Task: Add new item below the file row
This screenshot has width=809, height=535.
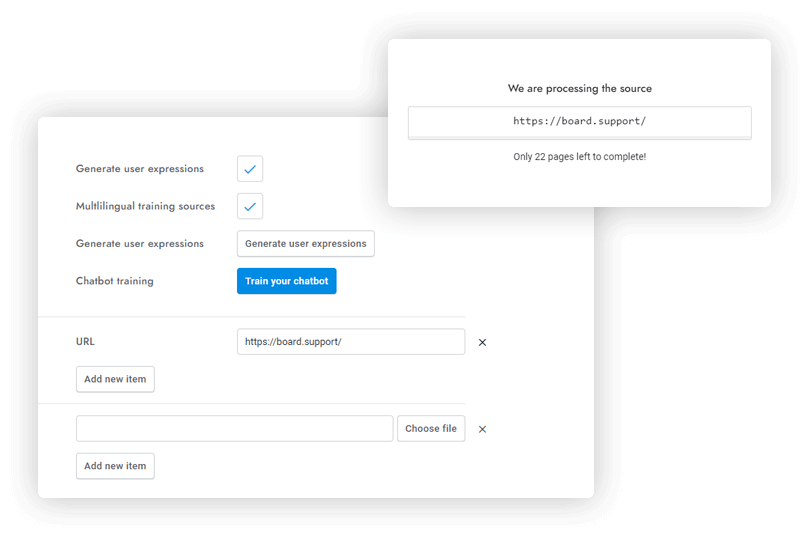Action: [115, 466]
